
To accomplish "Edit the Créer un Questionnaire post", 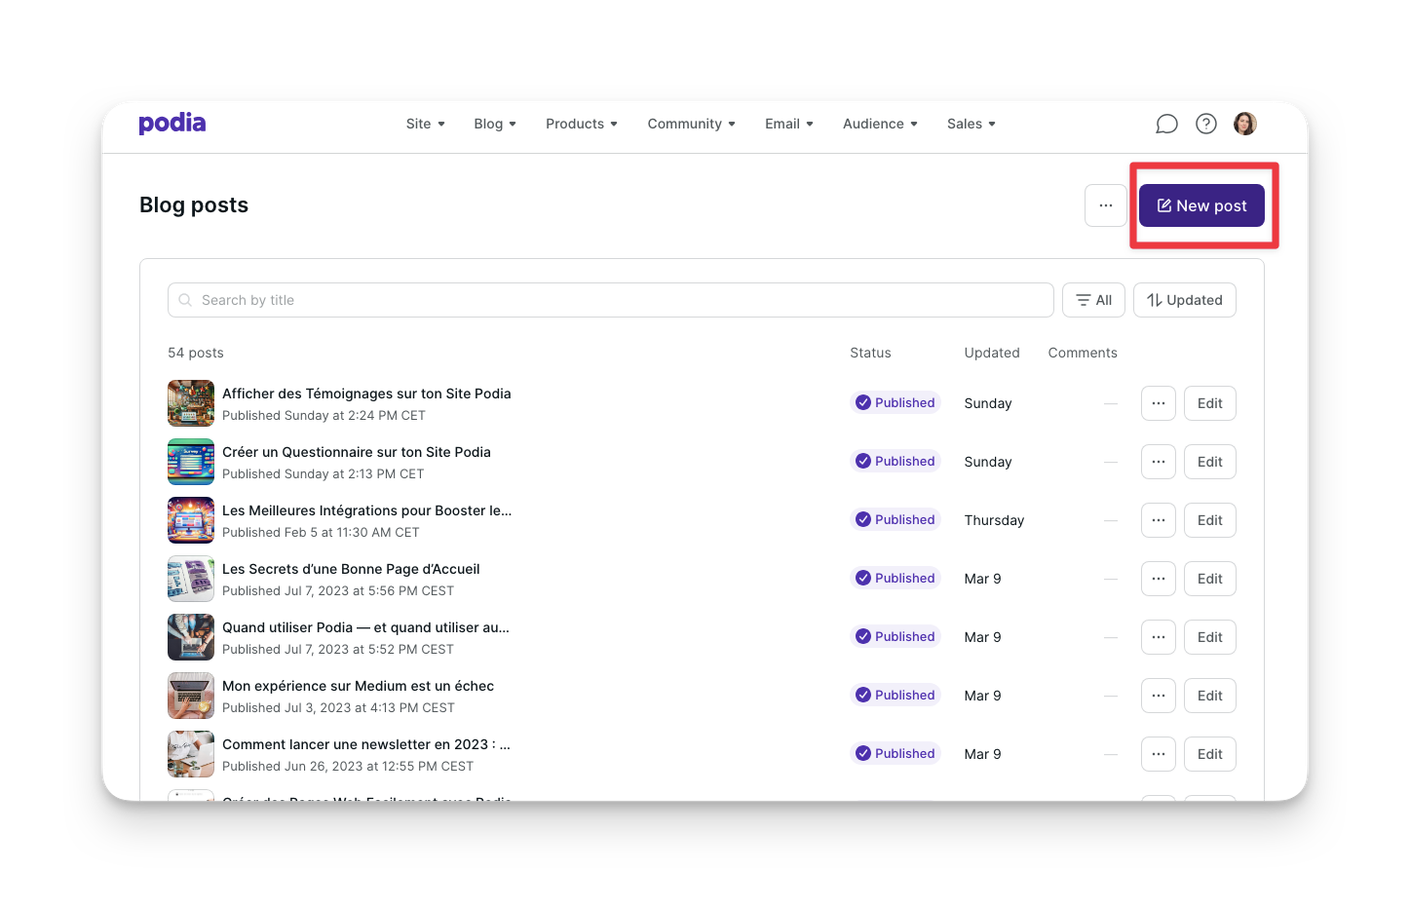I will click(1209, 462).
